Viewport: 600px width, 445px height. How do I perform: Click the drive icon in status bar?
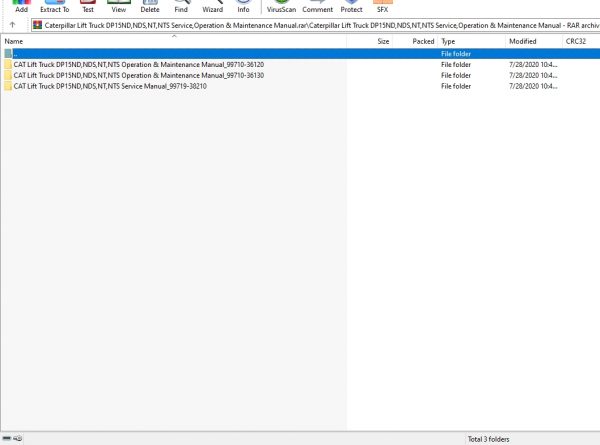7,438
